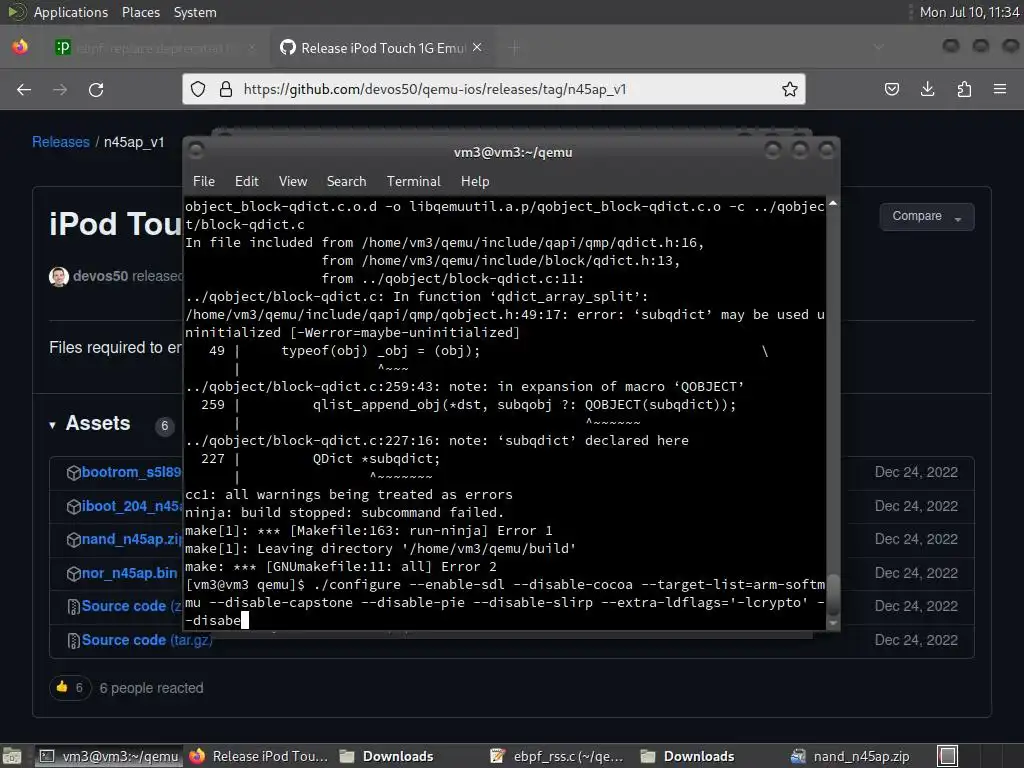Open a new Firefox tab
Screen dimensions: 1024x768
[x=515, y=48]
